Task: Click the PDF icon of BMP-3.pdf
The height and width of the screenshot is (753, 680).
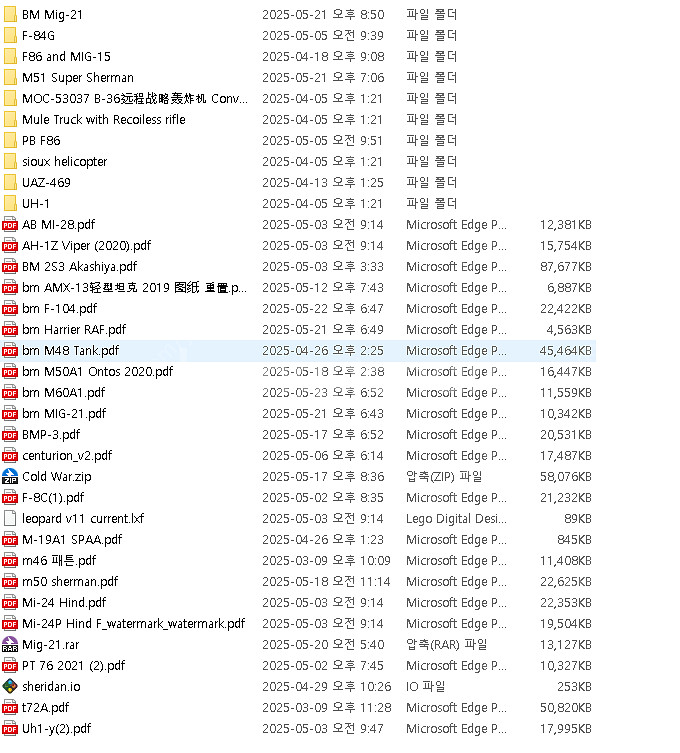Action: pyautogui.click(x=10, y=435)
